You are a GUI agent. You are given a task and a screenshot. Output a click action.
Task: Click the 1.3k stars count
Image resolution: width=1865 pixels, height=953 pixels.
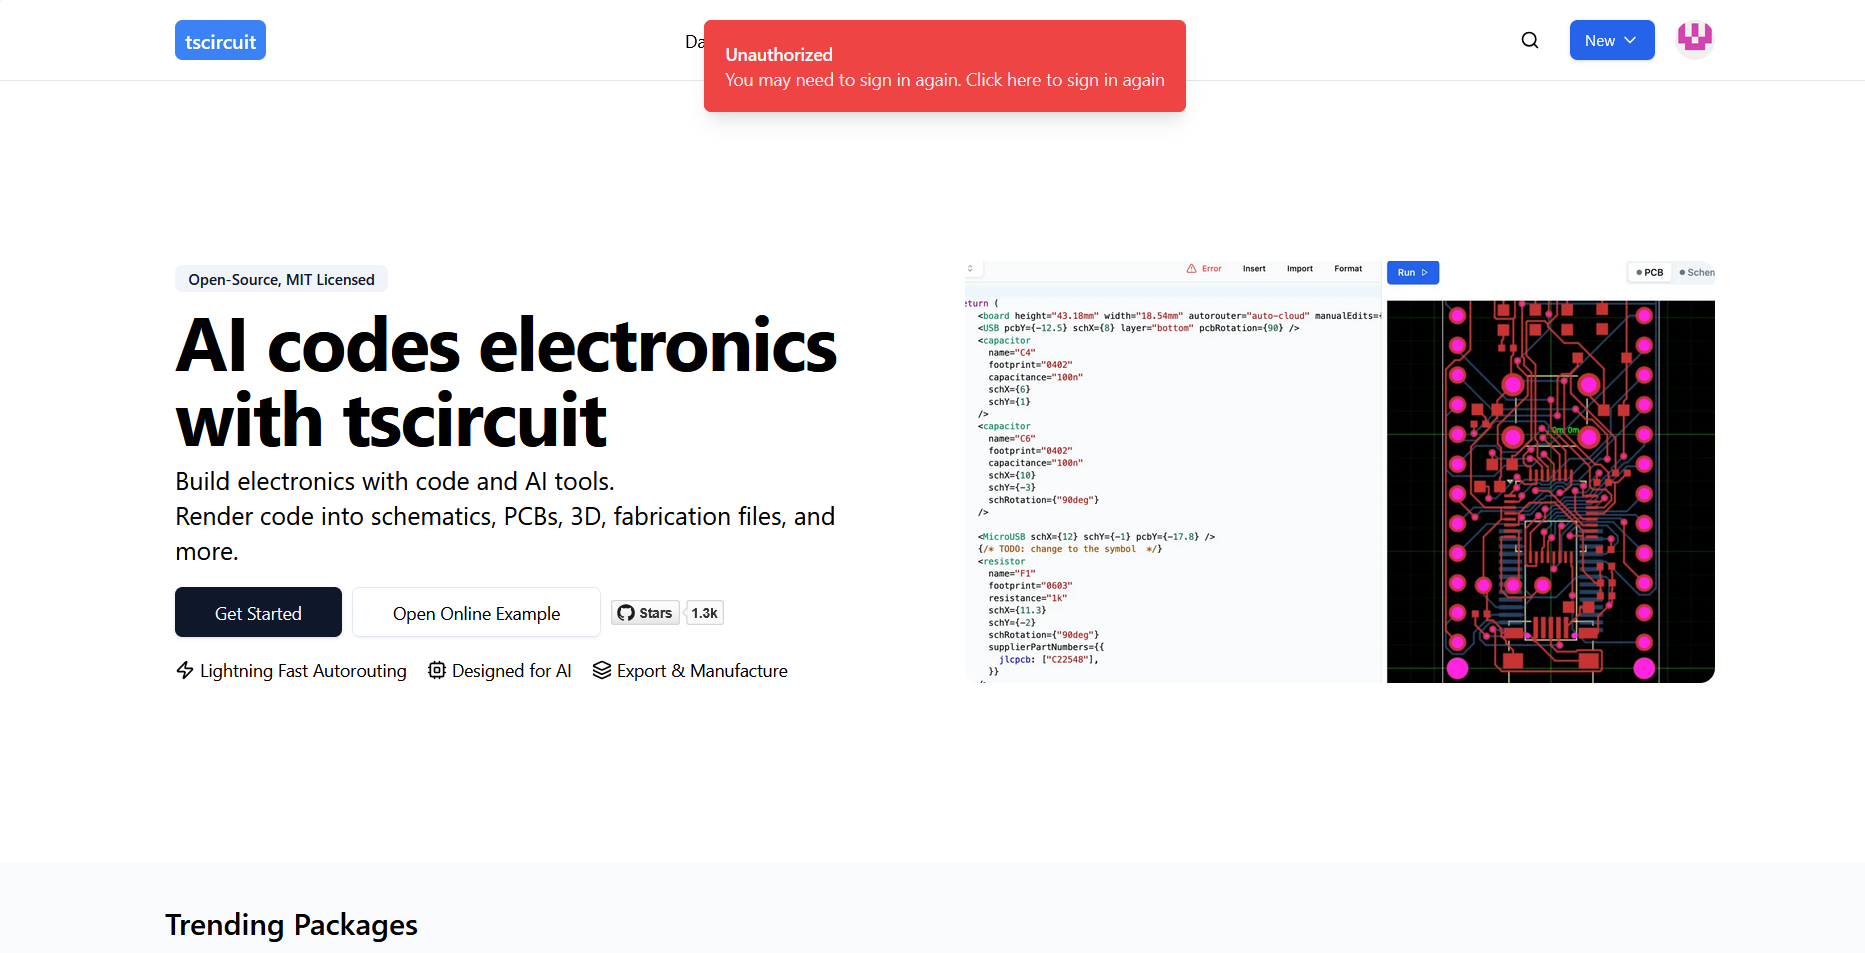[x=704, y=613]
